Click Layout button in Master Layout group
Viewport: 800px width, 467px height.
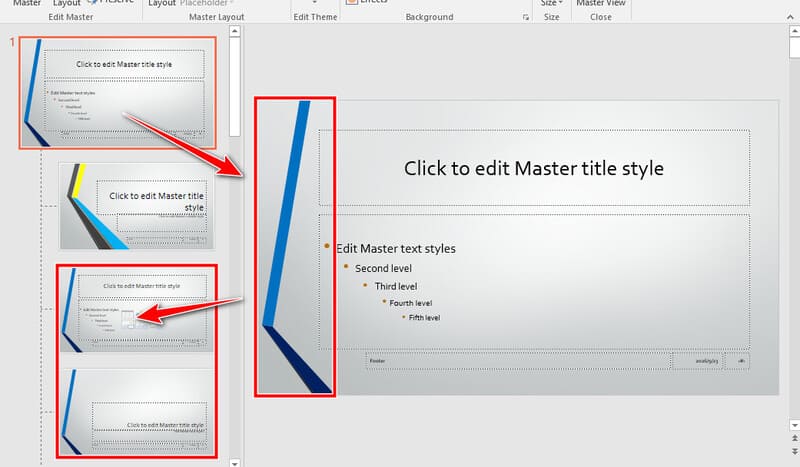(x=162, y=3)
